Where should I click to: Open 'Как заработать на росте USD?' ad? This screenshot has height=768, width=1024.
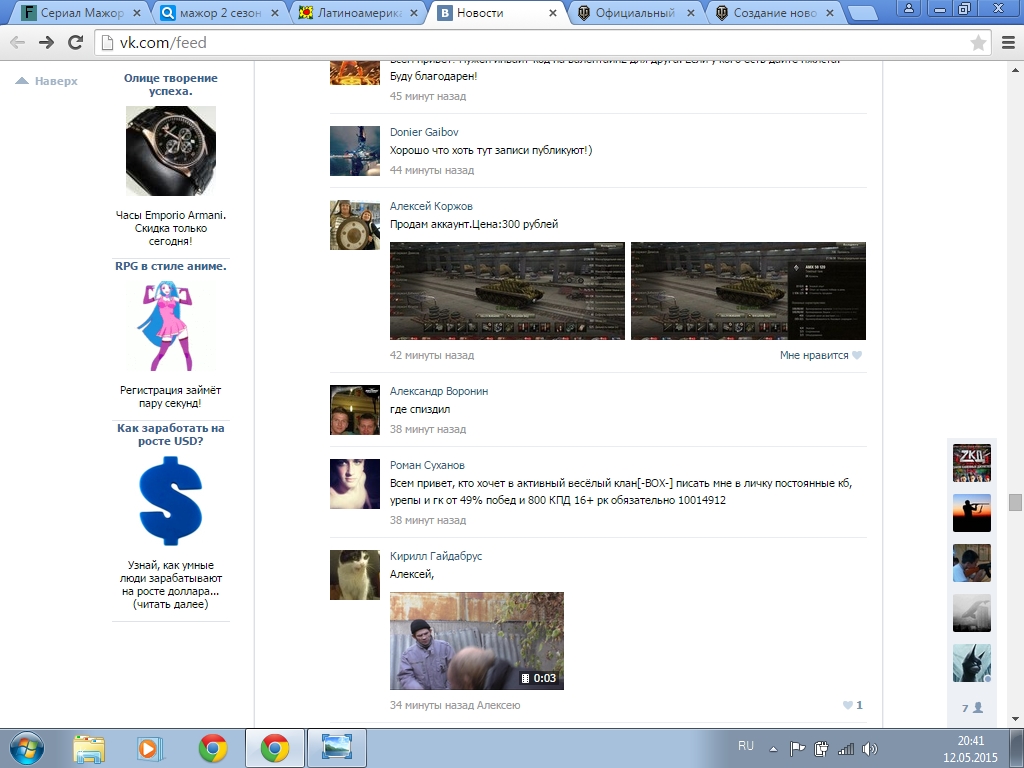click(170, 434)
